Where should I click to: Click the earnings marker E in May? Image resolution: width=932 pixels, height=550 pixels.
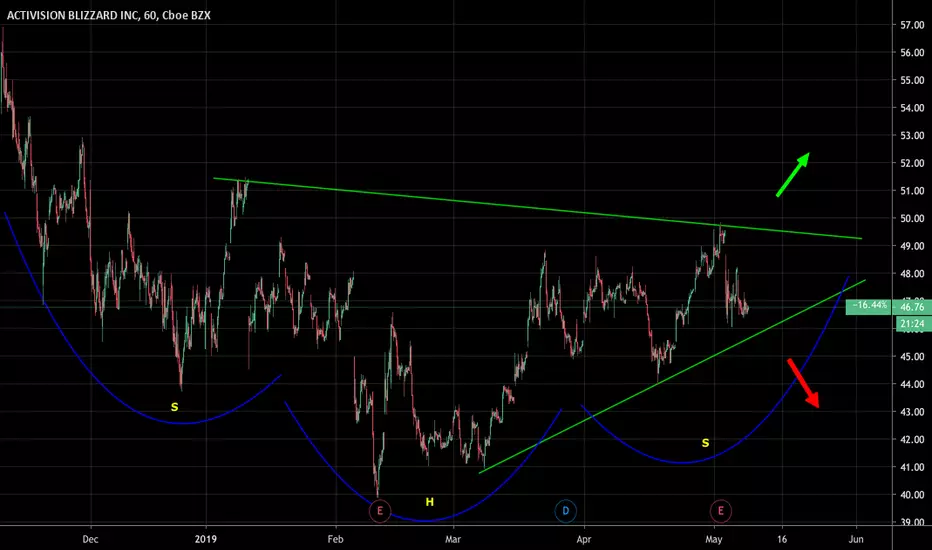pos(720,511)
